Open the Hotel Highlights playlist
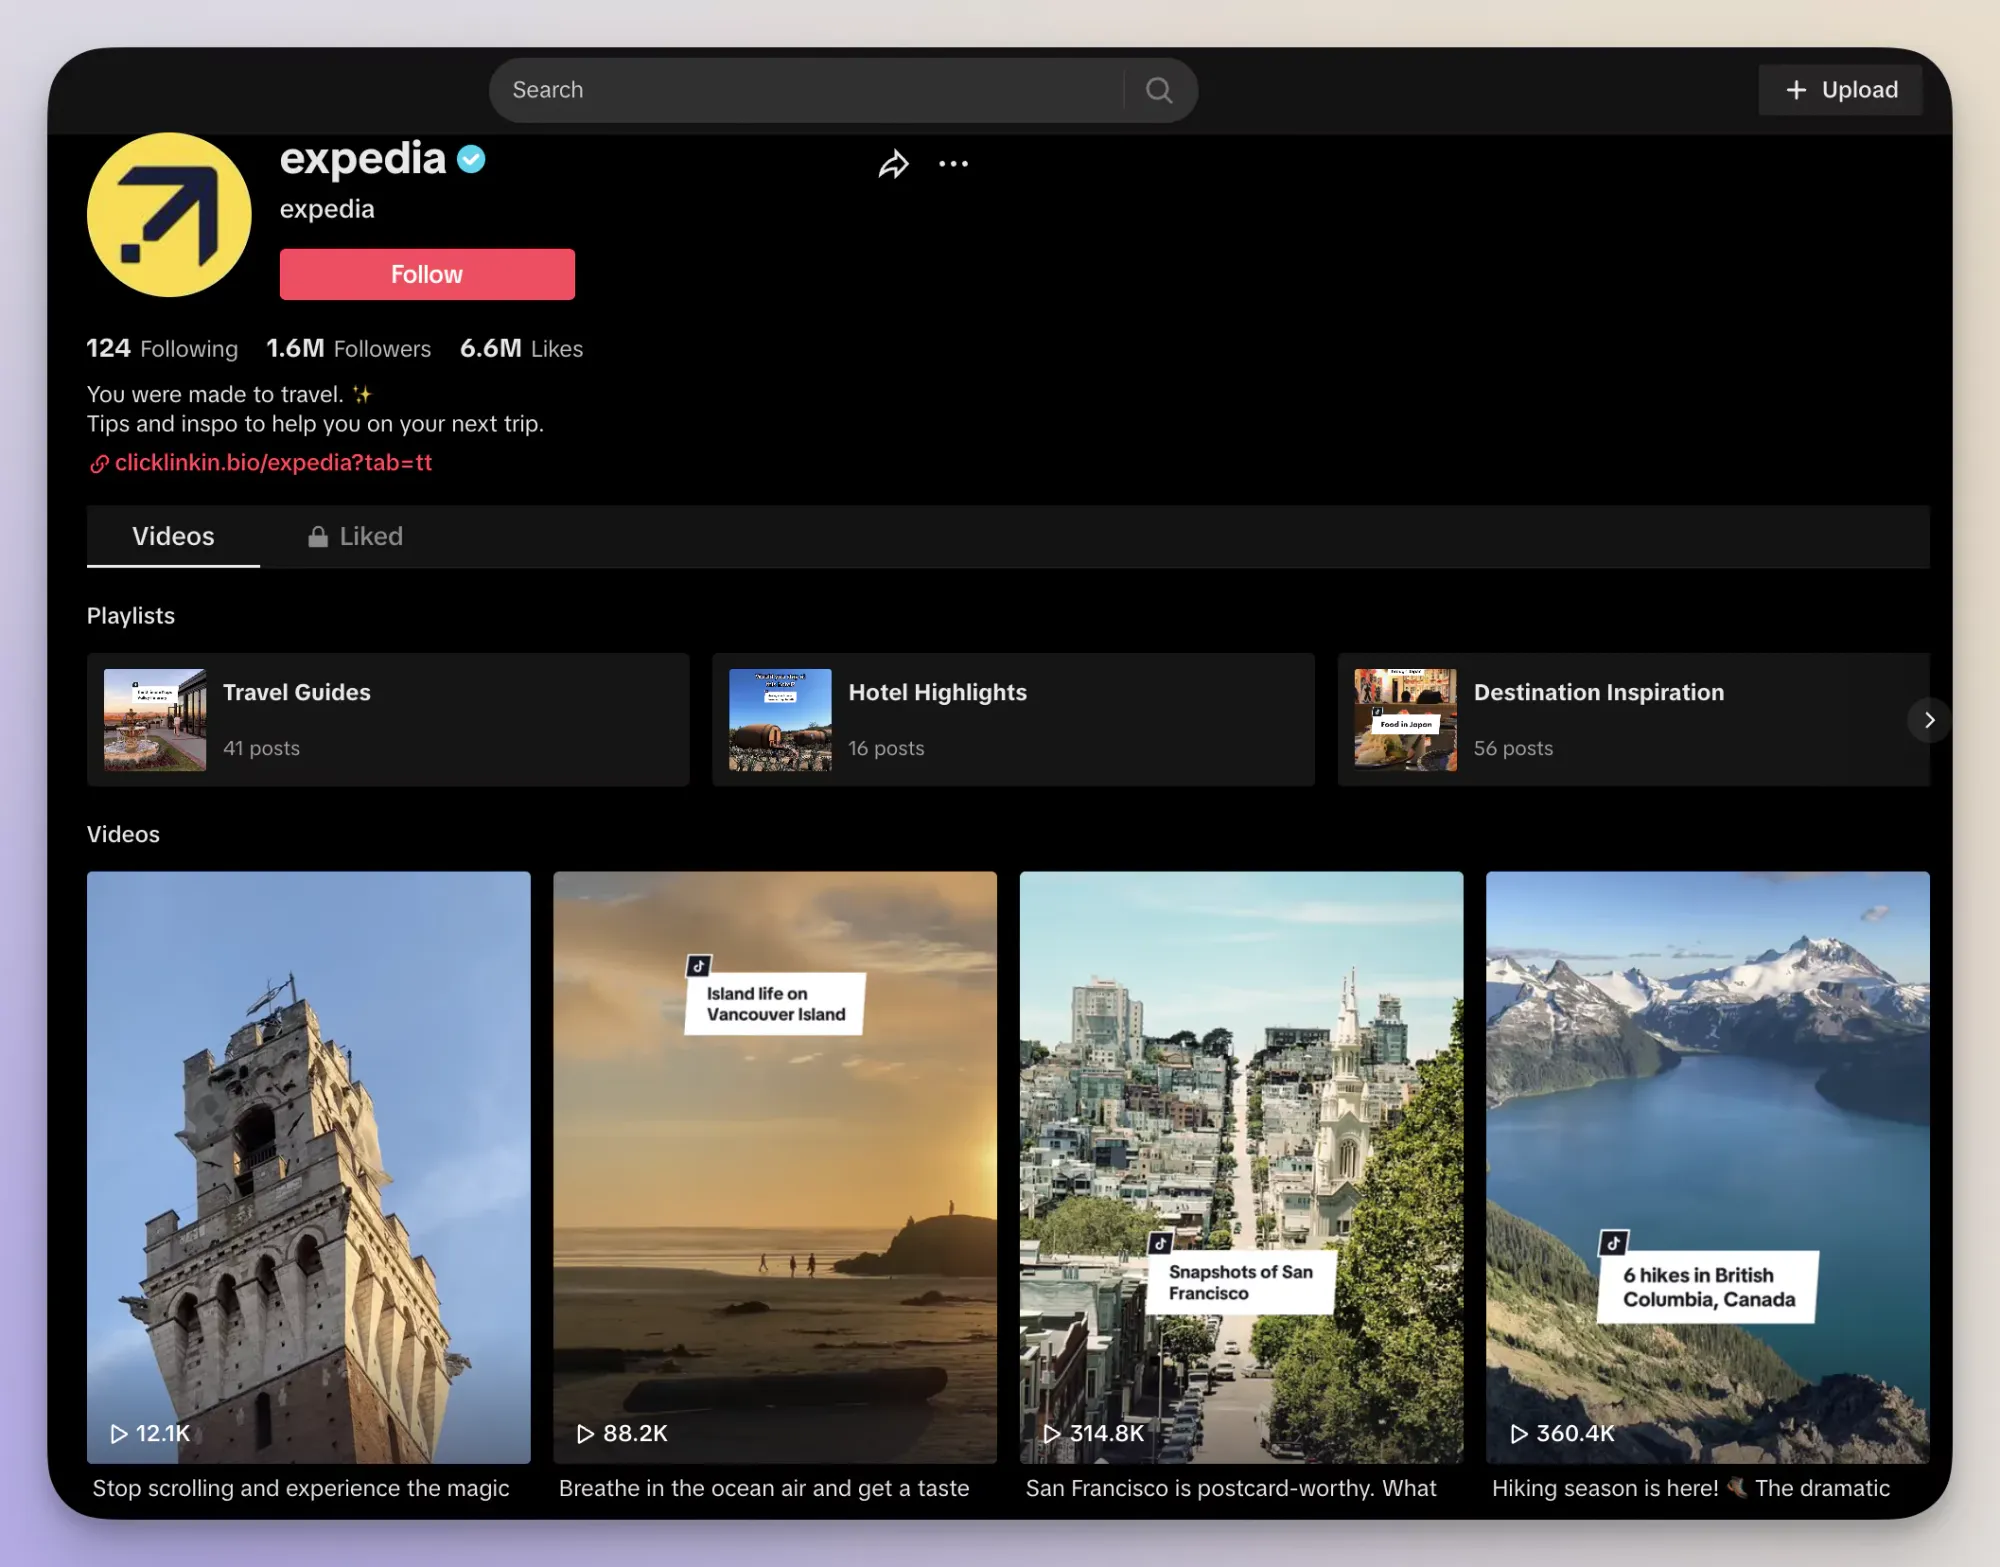The width and height of the screenshot is (2000, 1567). click(x=1013, y=720)
